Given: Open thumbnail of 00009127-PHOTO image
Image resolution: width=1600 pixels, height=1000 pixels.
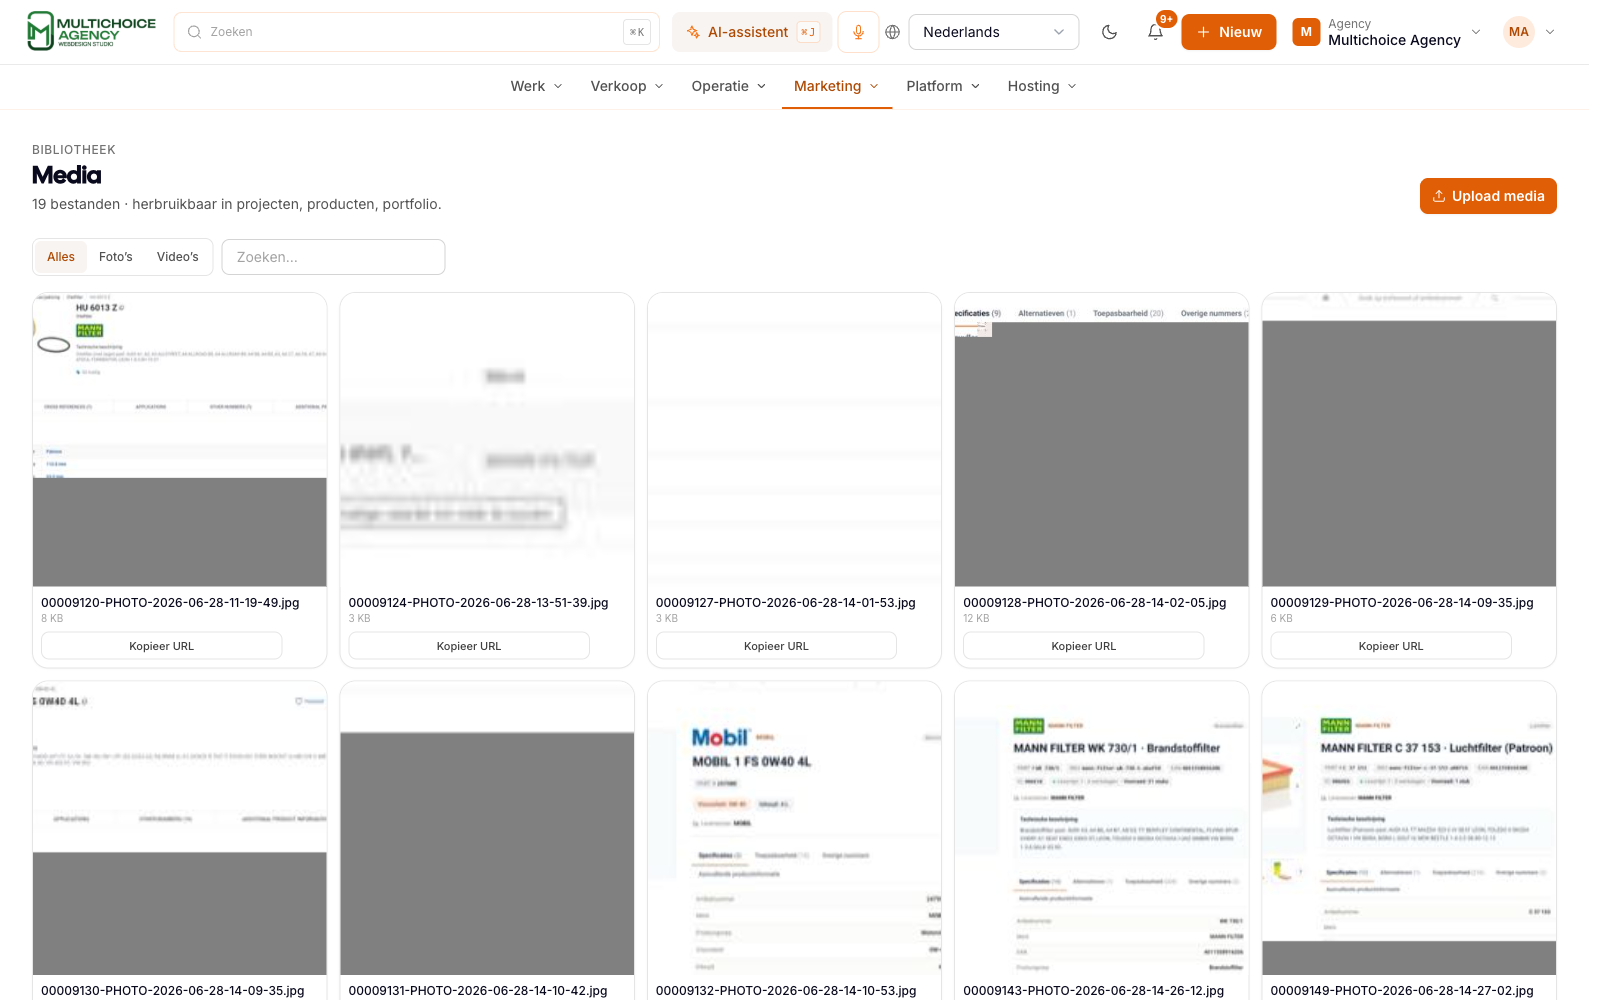Looking at the screenshot, I should [x=795, y=440].
